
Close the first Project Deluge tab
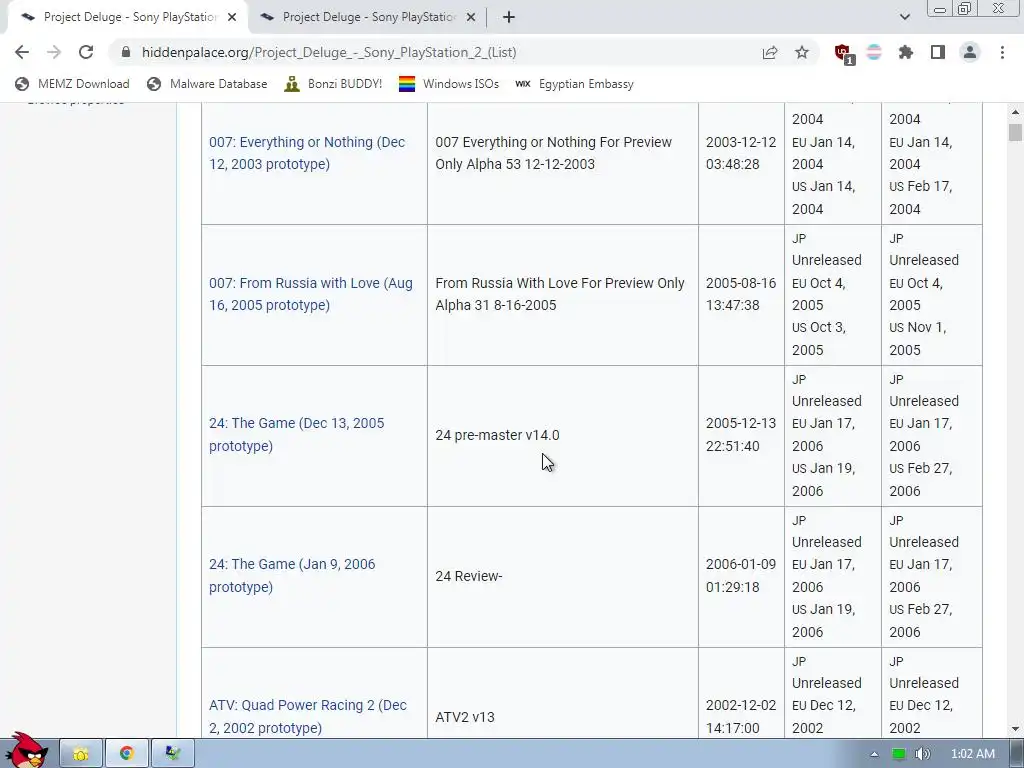point(232,17)
